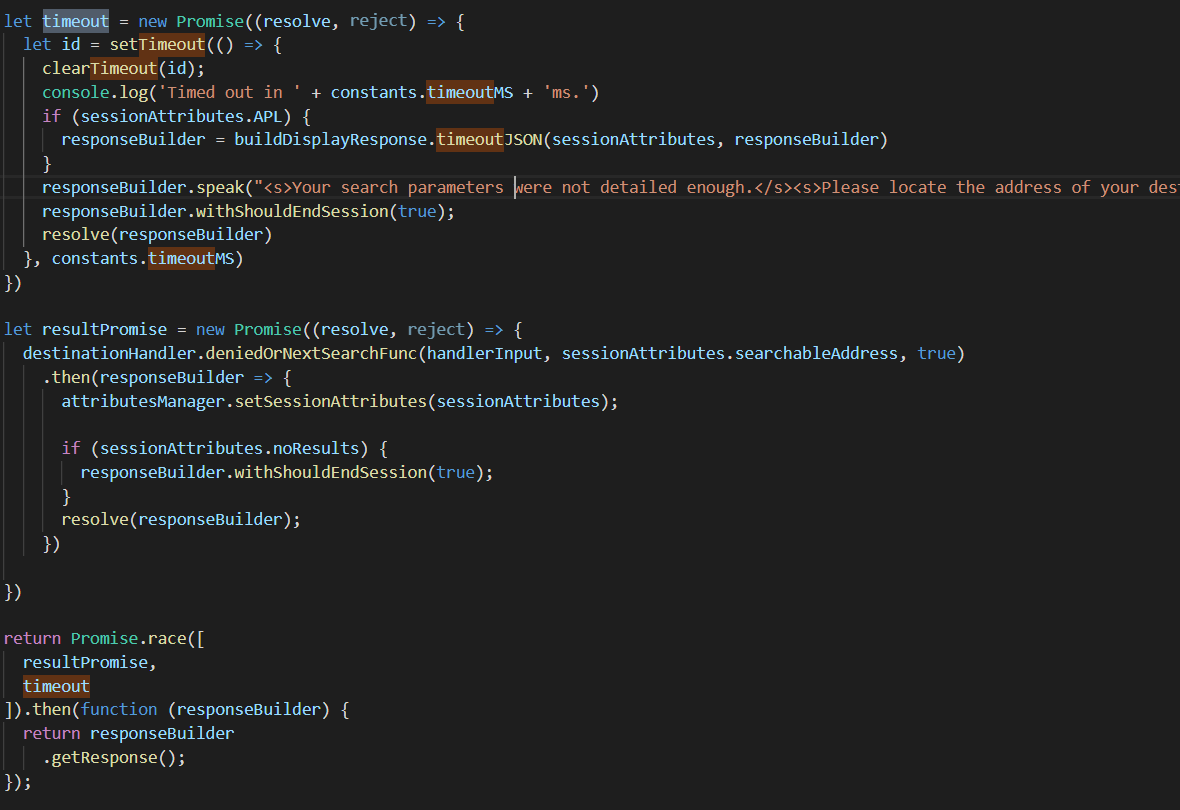Click the resultPromise variable declaration
This screenshot has height=810, width=1180.
(x=105, y=329)
